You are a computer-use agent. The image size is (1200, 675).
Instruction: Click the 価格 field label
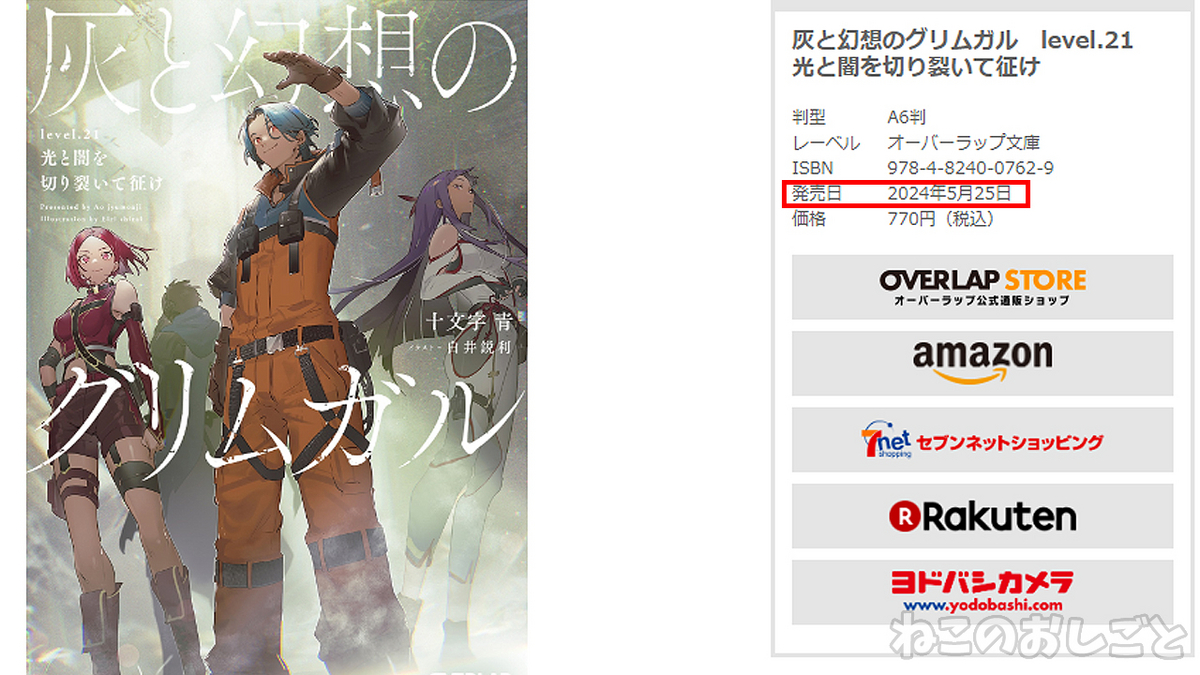tap(809, 219)
